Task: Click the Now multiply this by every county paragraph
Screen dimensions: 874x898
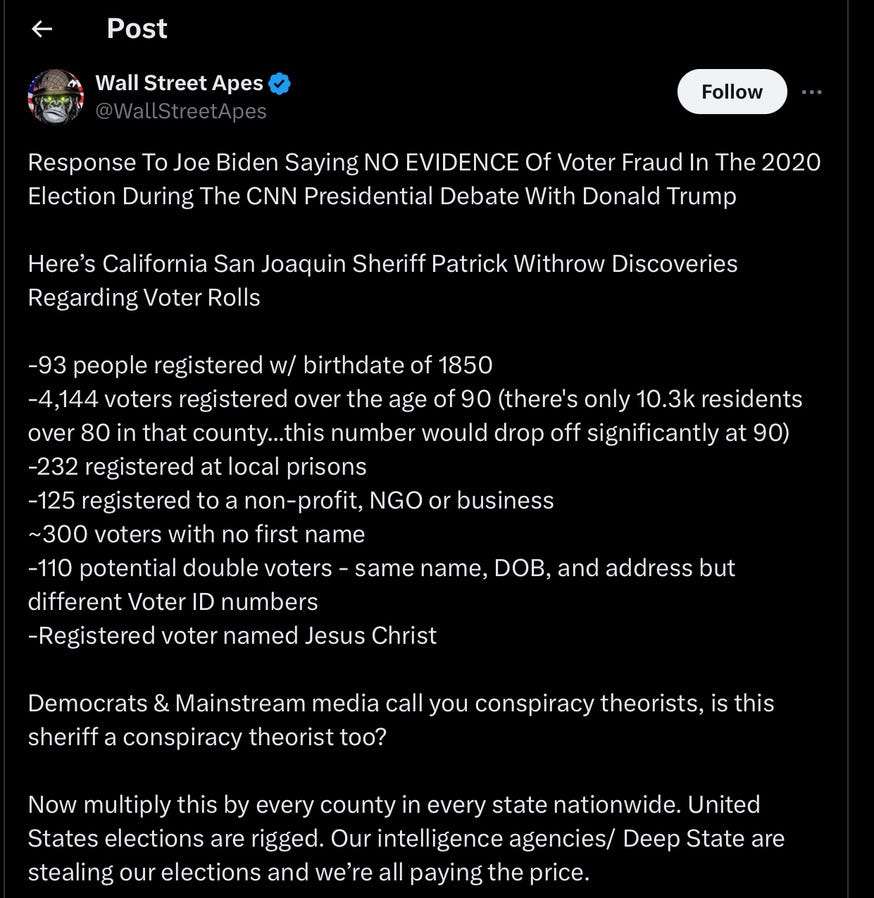Action: click(405, 838)
